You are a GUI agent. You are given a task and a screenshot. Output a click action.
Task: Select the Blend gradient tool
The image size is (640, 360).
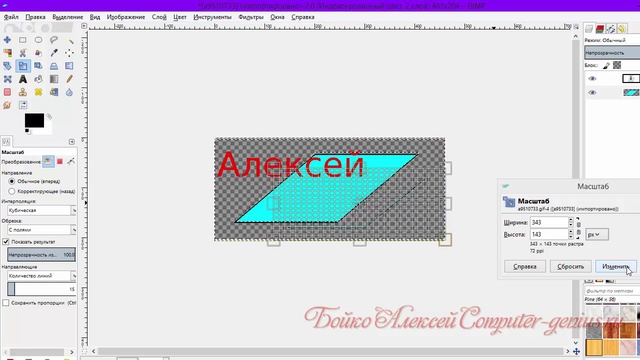[x=54, y=79]
